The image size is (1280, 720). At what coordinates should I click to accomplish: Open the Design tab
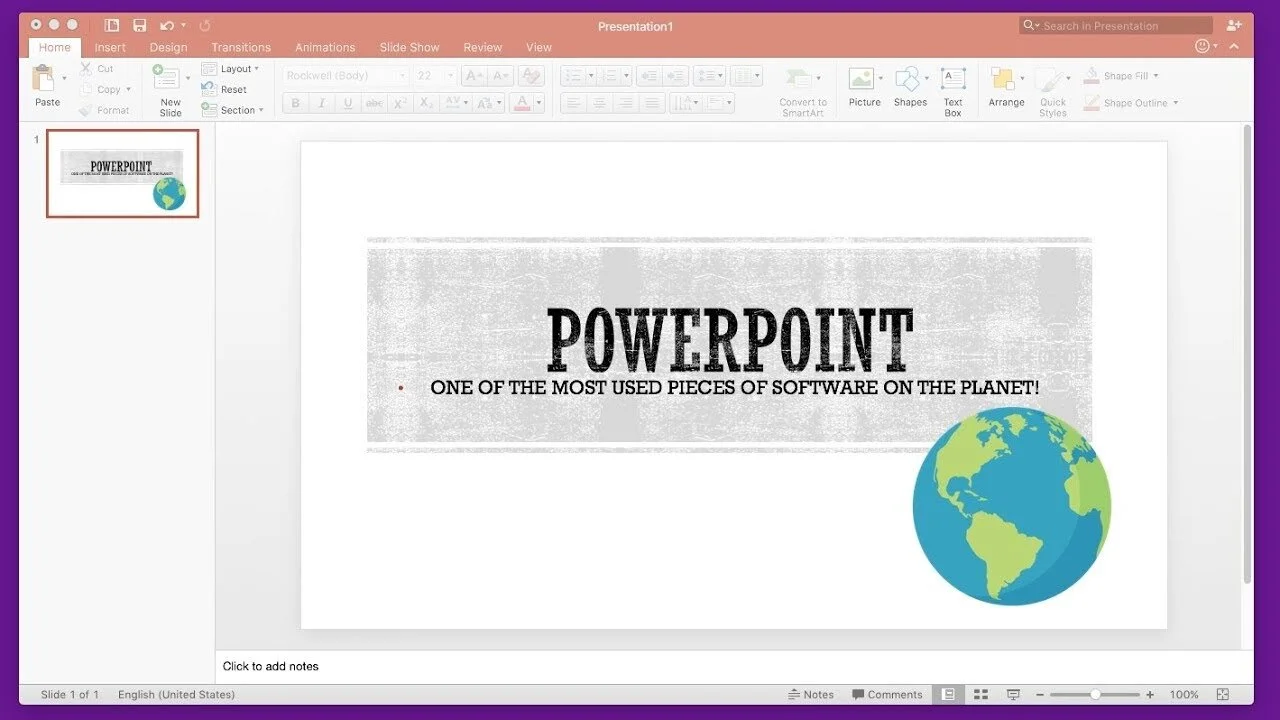[168, 47]
